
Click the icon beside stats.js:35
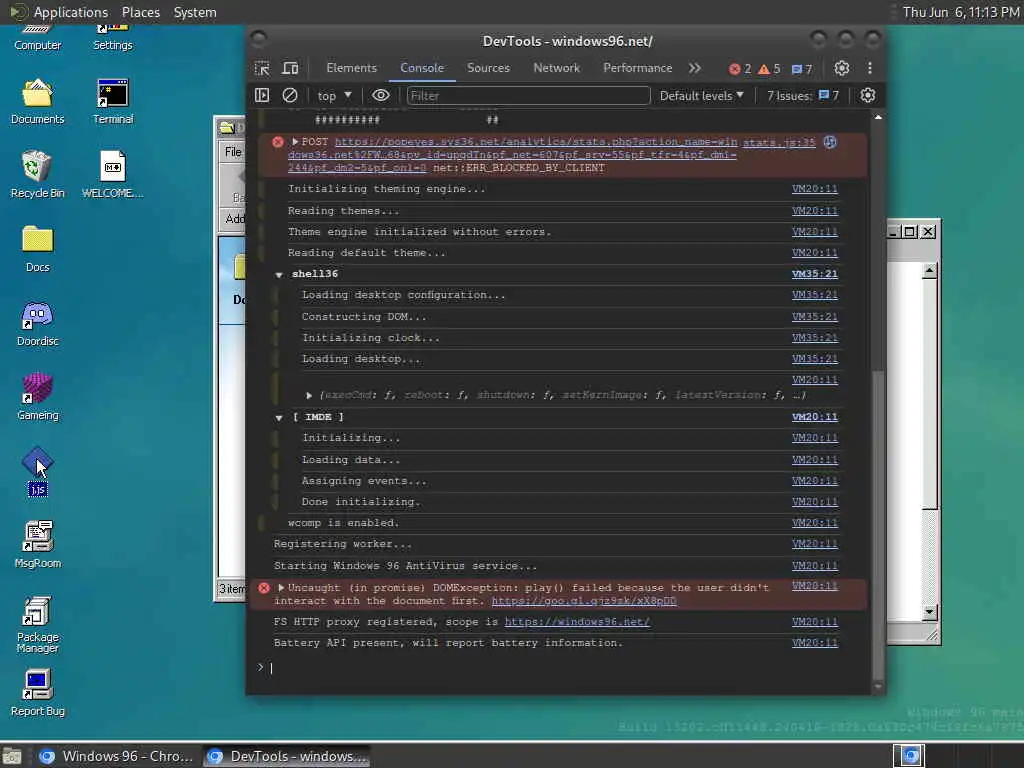tap(830, 142)
